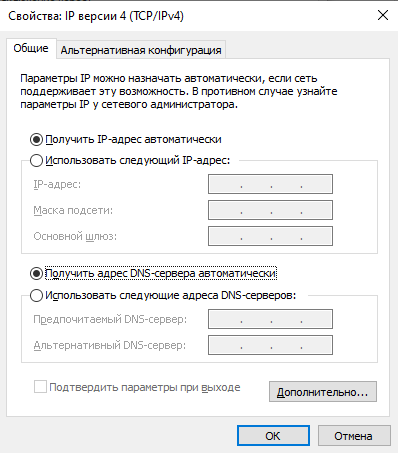Click the IP-адрес input field
This screenshot has width=398, height=453.
(x=270, y=184)
